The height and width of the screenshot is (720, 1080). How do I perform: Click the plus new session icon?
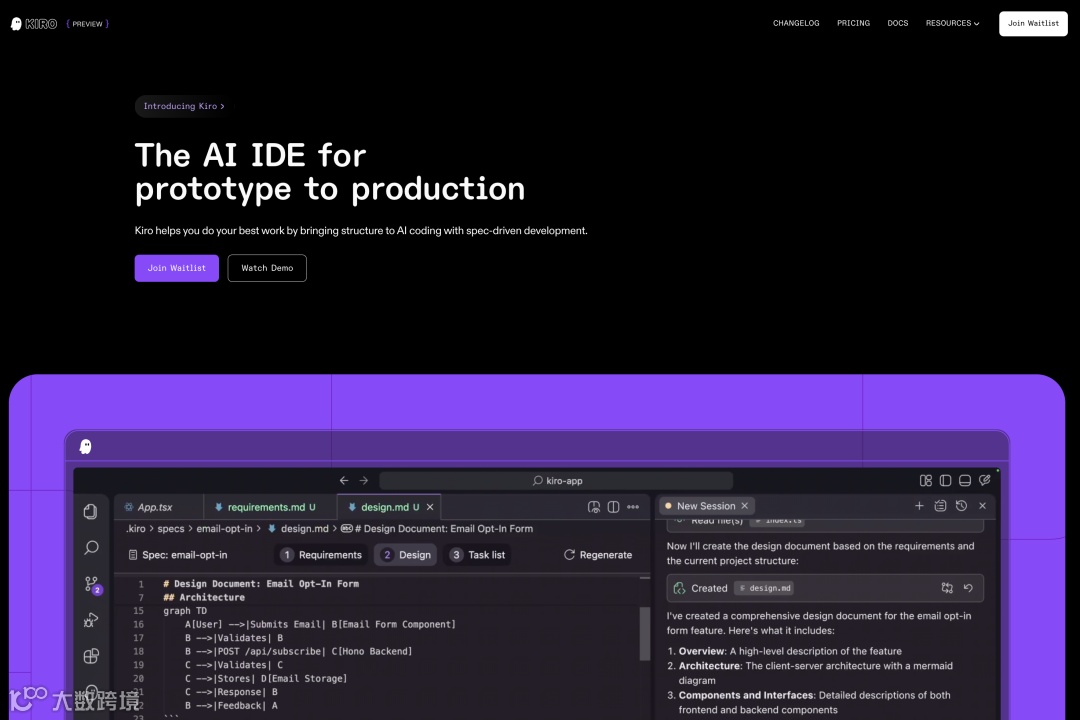[x=919, y=506]
